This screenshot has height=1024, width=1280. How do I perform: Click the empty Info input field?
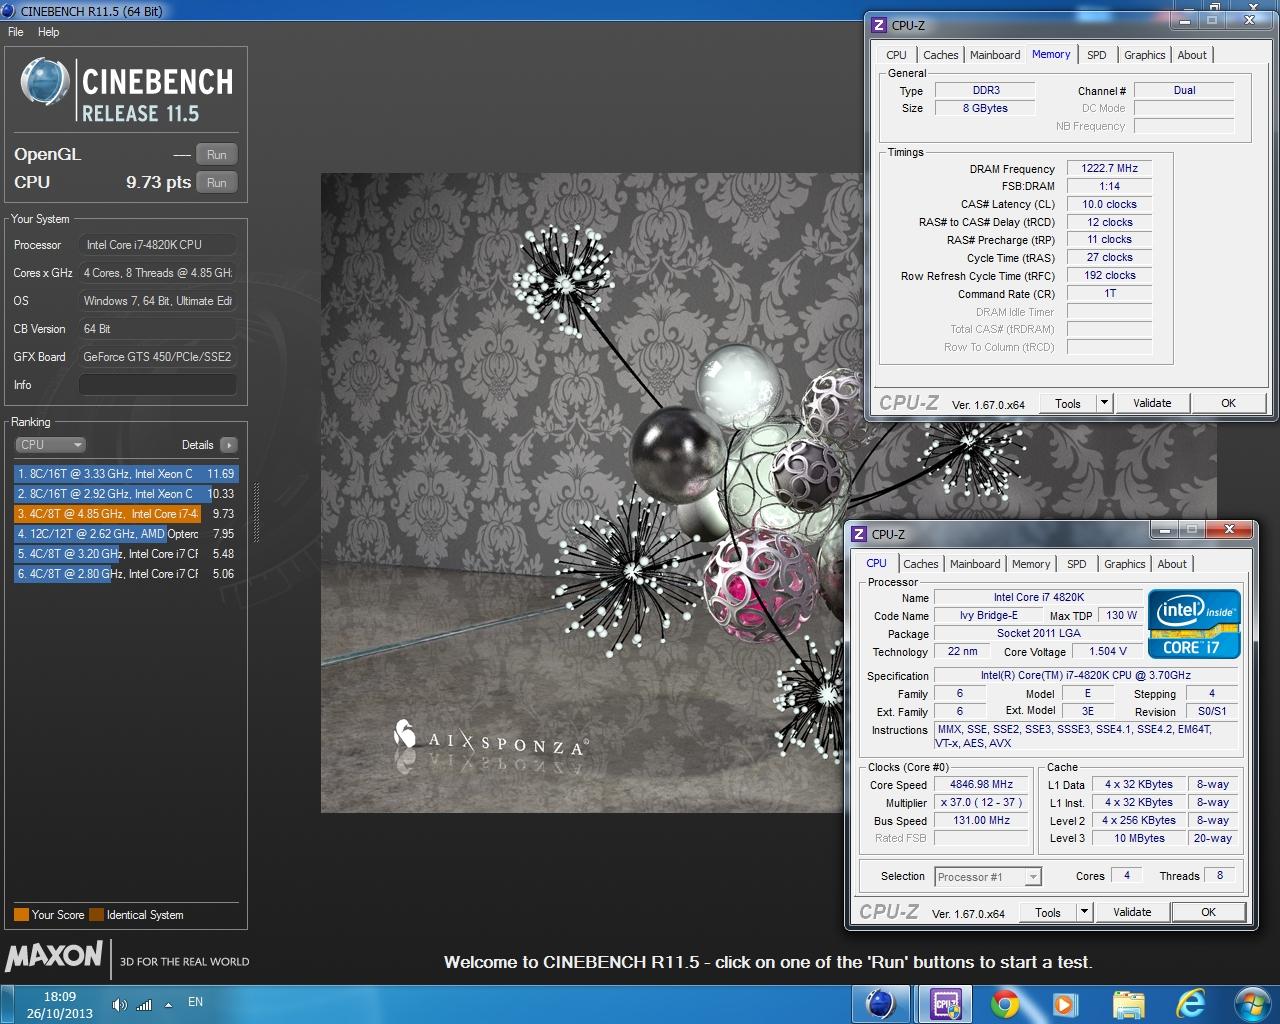point(158,385)
